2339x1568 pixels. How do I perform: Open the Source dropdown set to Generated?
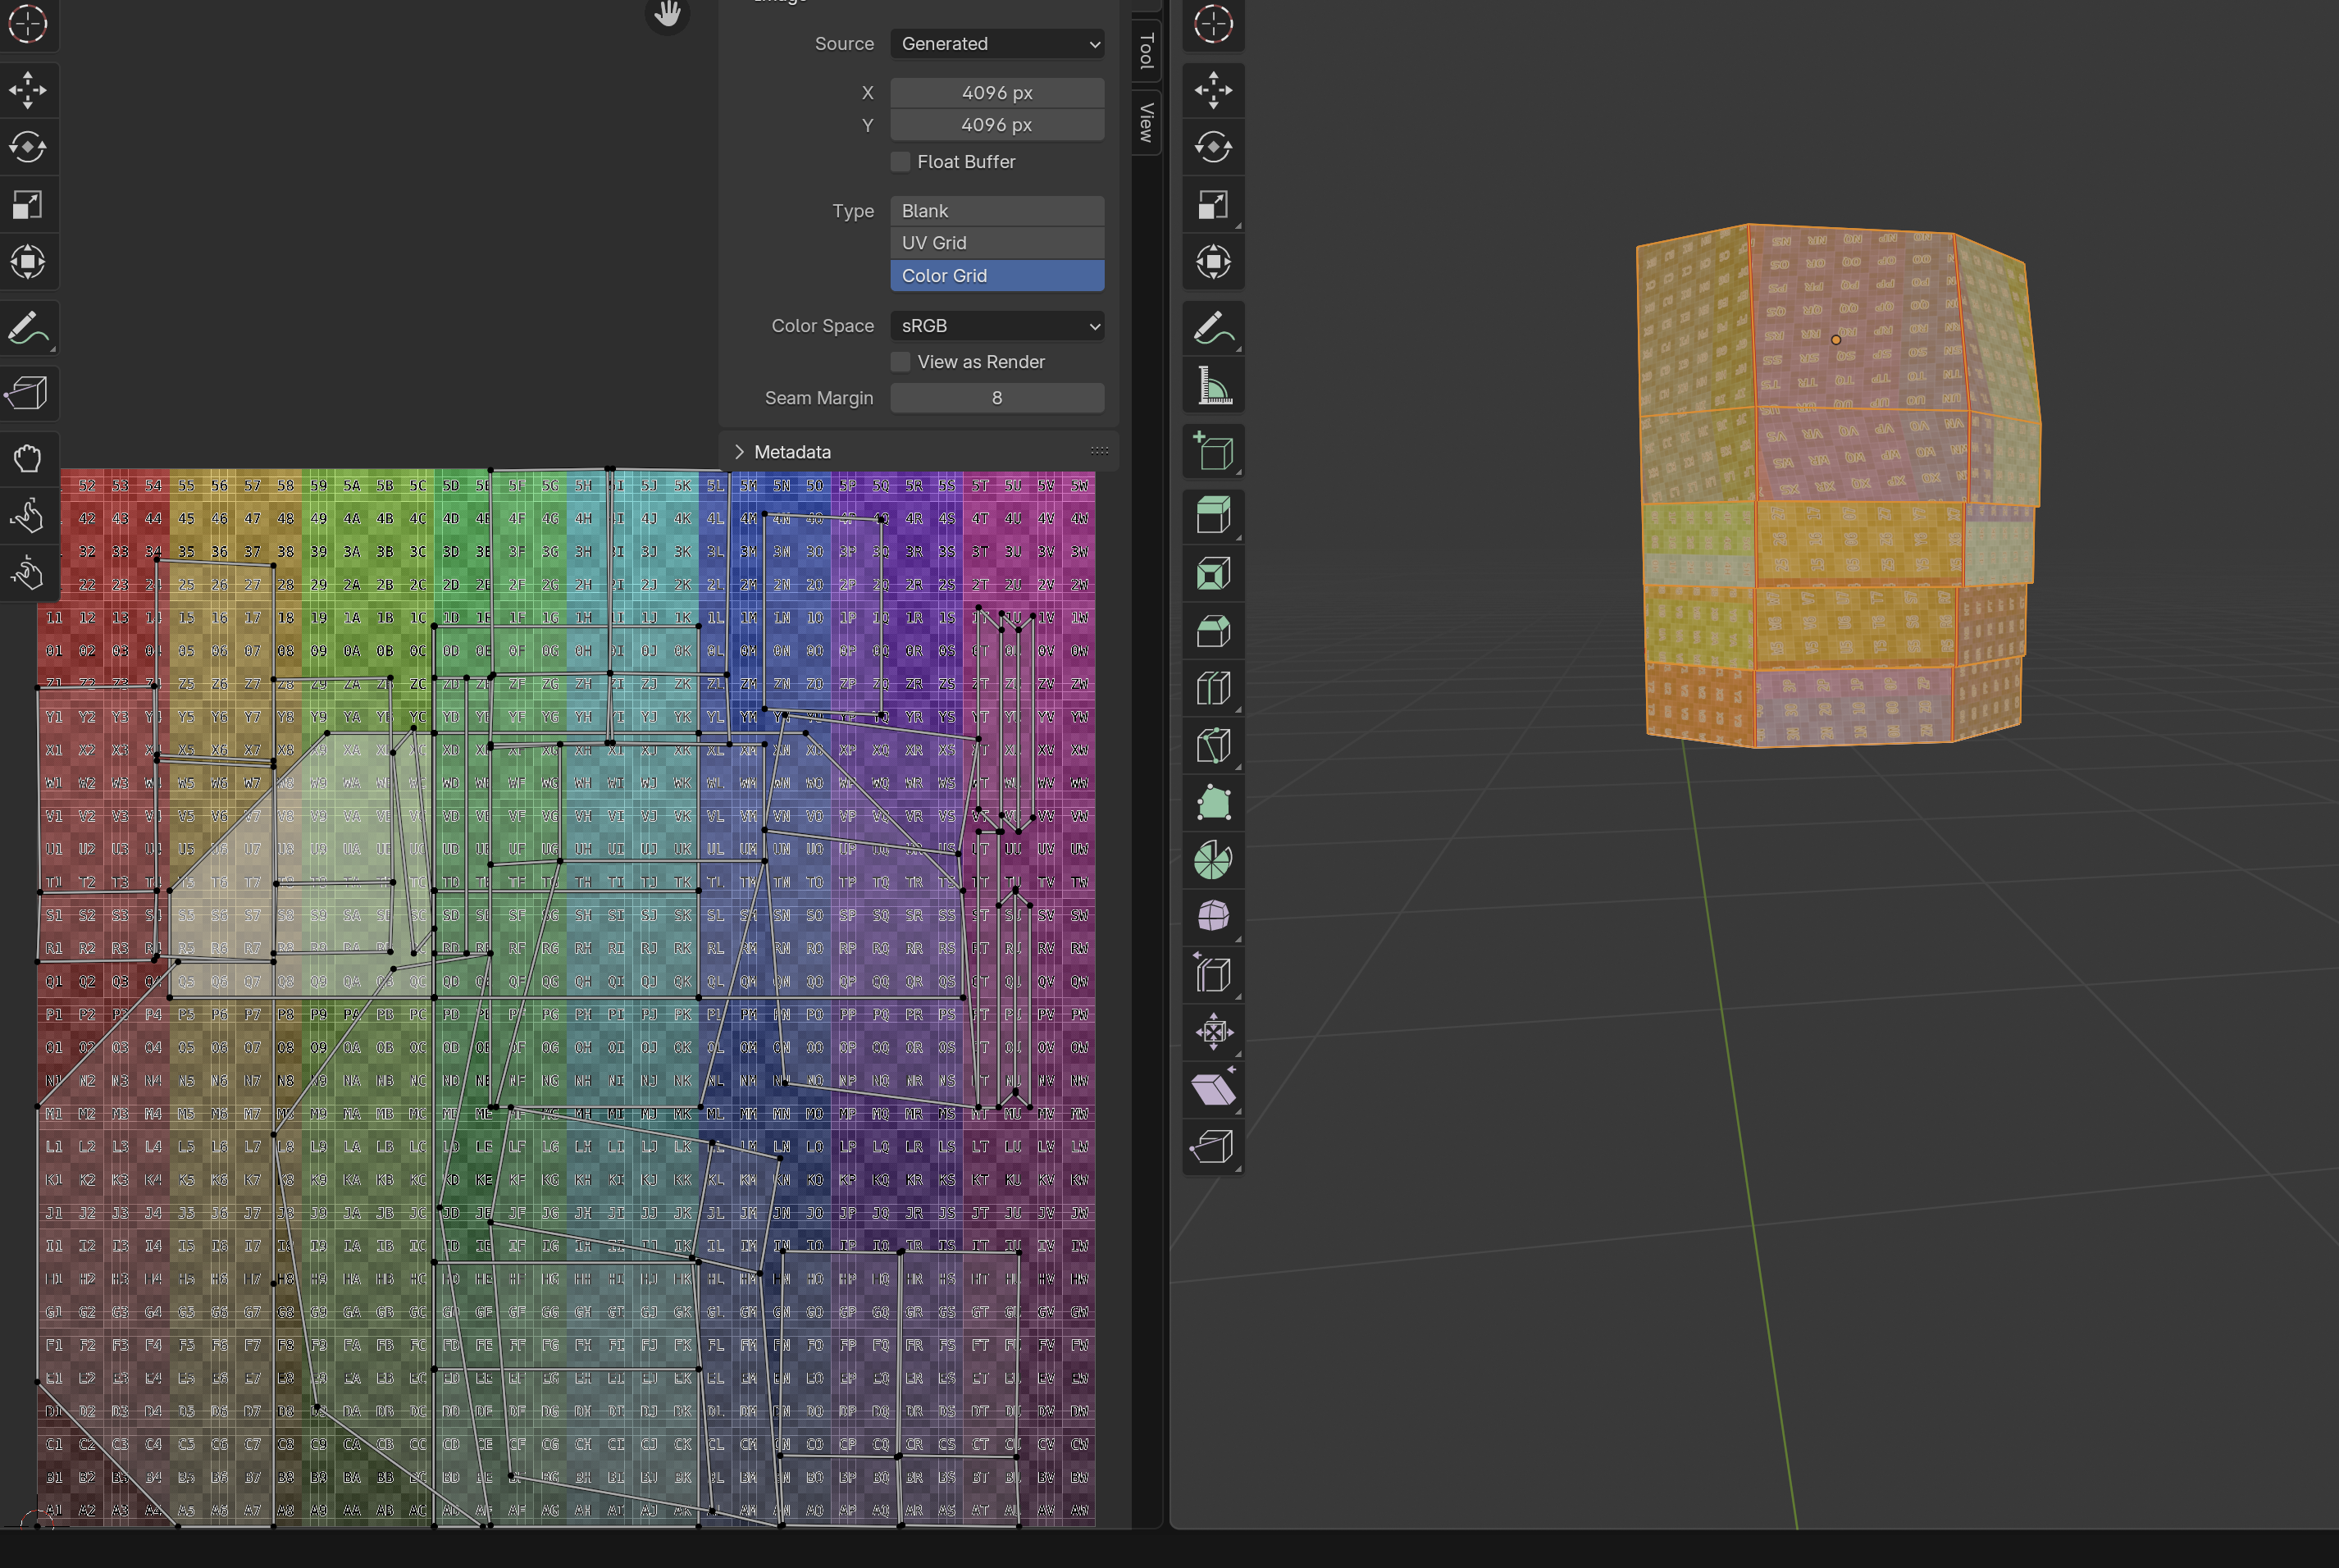pyautogui.click(x=997, y=44)
